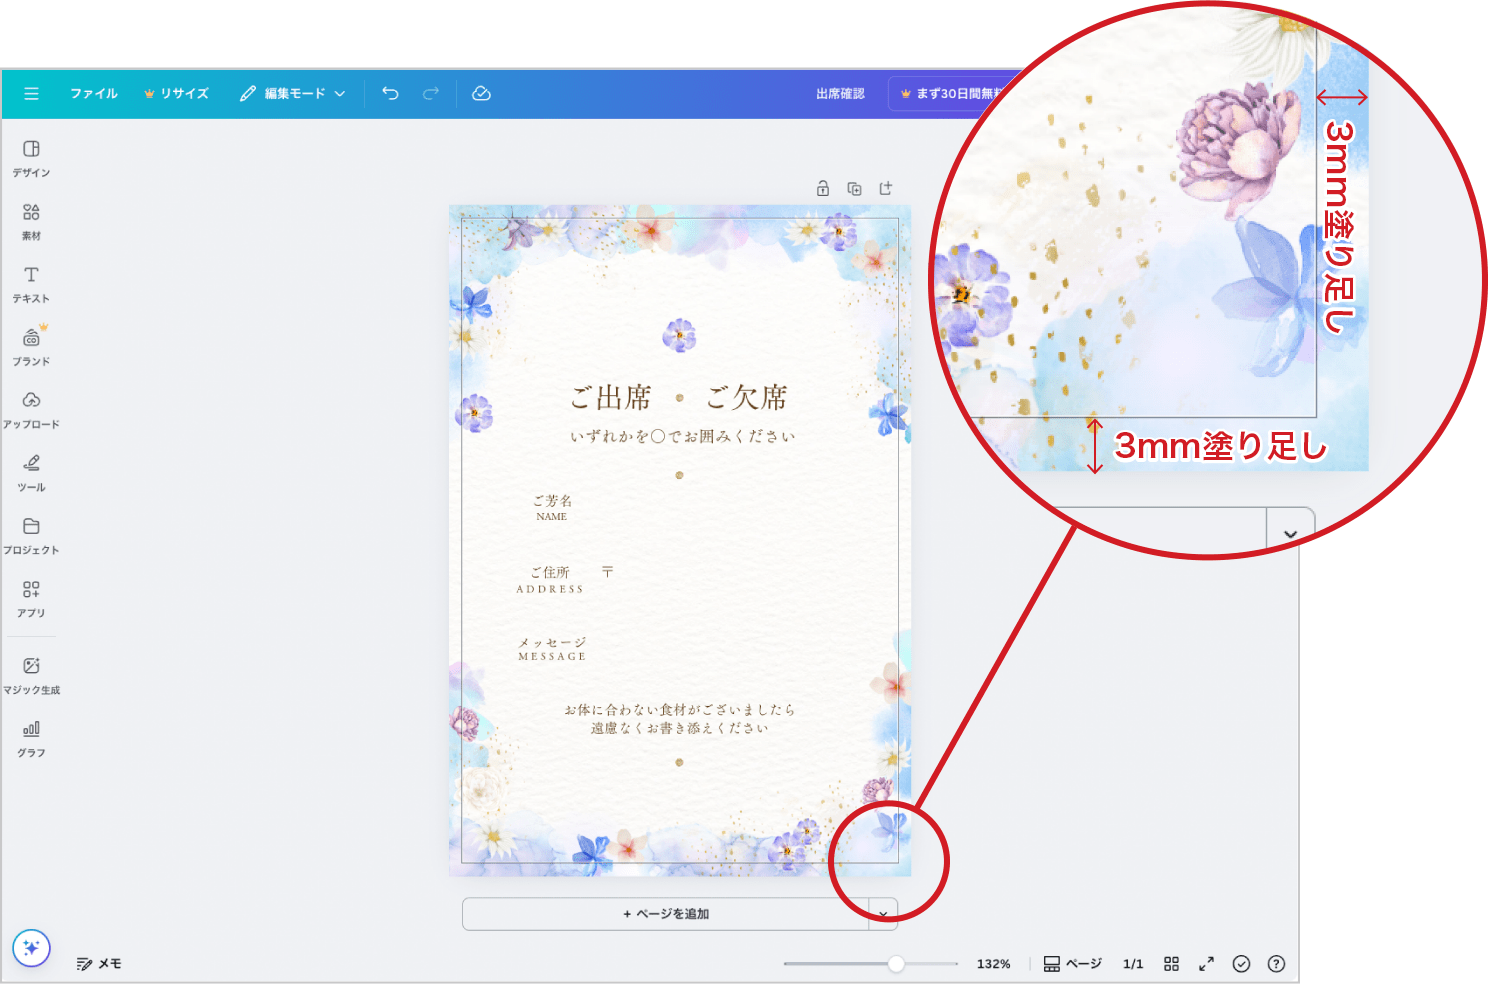Open the グラフ (Charts) panel
The width and height of the screenshot is (1488, 984).
coord(31,736)
